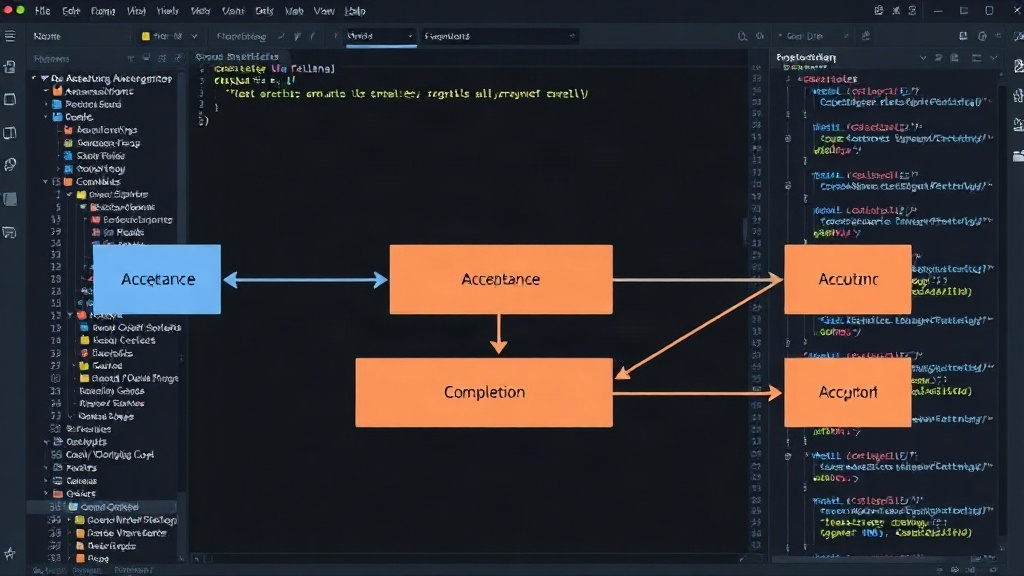Viewport: 1024px width, 576px height.
Task: Select the blue Acceptance diagram node
Action: (157, 280)
